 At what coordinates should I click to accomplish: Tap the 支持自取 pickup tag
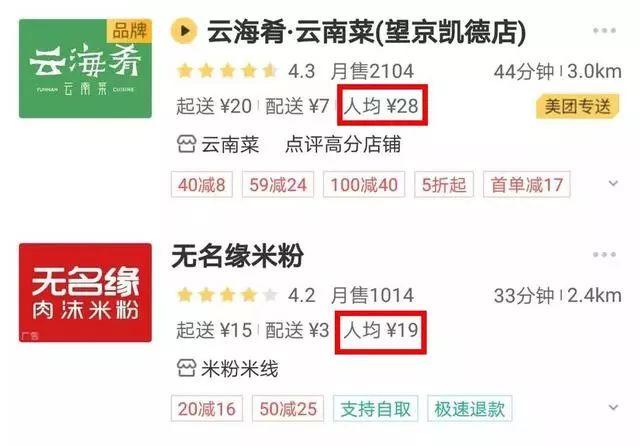[376, 409]
